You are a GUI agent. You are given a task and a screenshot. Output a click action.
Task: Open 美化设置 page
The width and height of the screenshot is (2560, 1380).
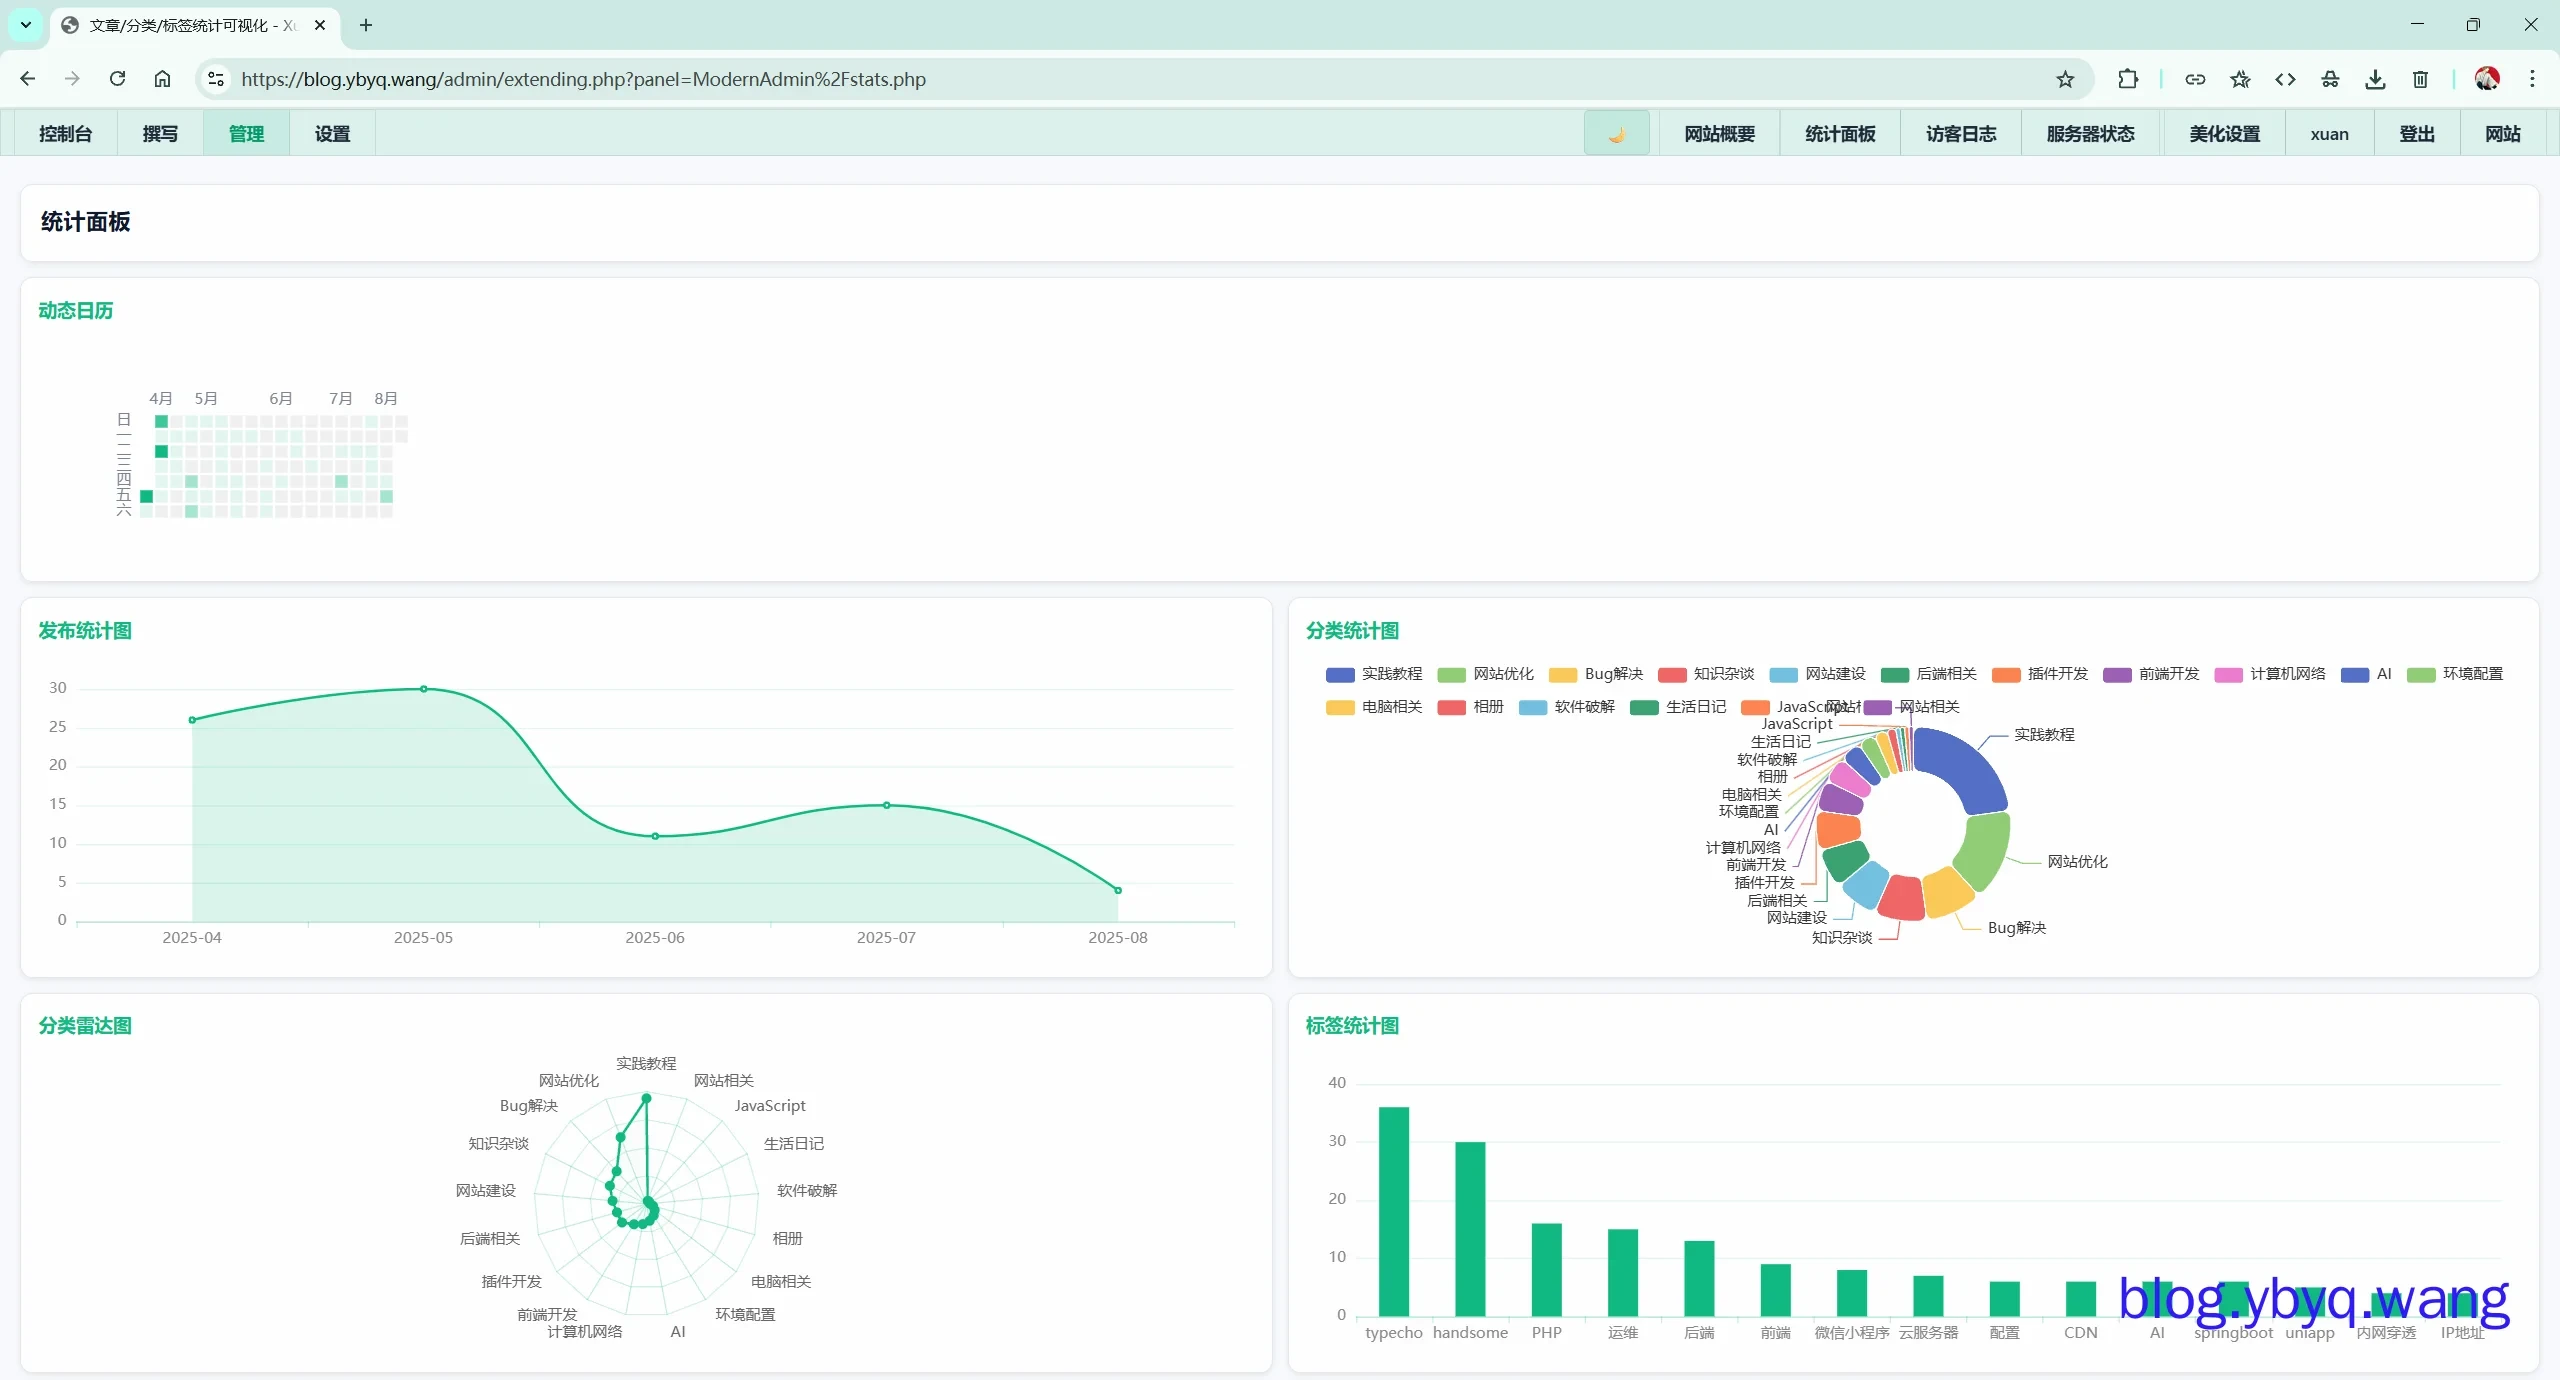(x=2225, y=134)
